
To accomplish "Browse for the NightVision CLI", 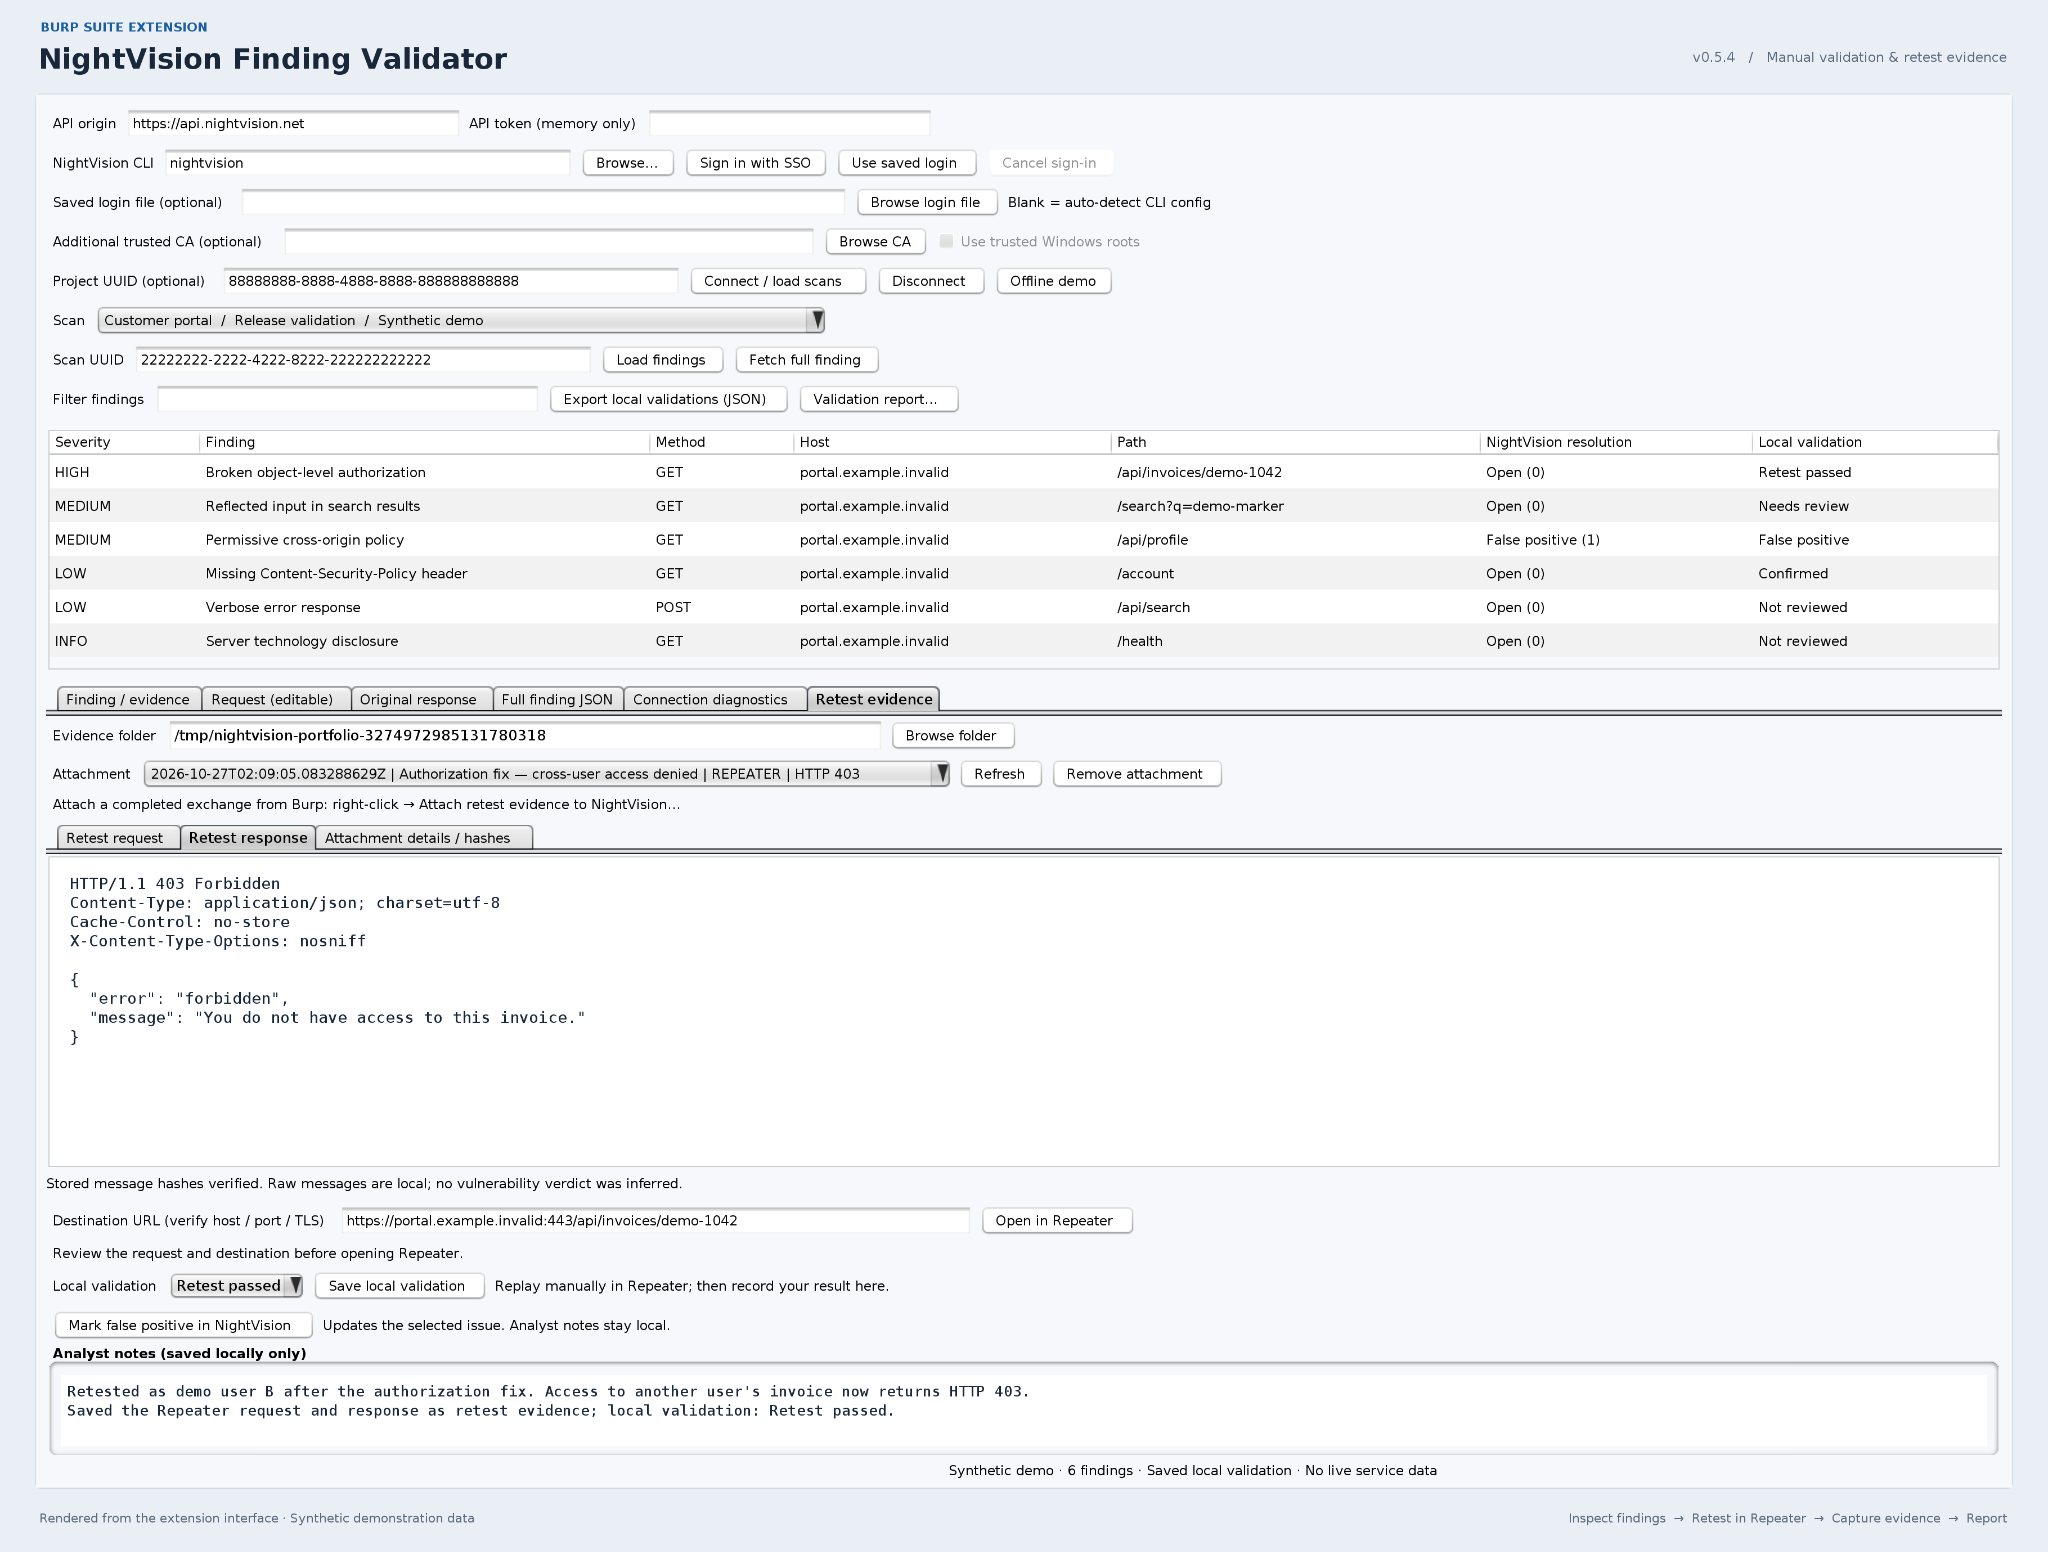I will (x=628, y=163).
